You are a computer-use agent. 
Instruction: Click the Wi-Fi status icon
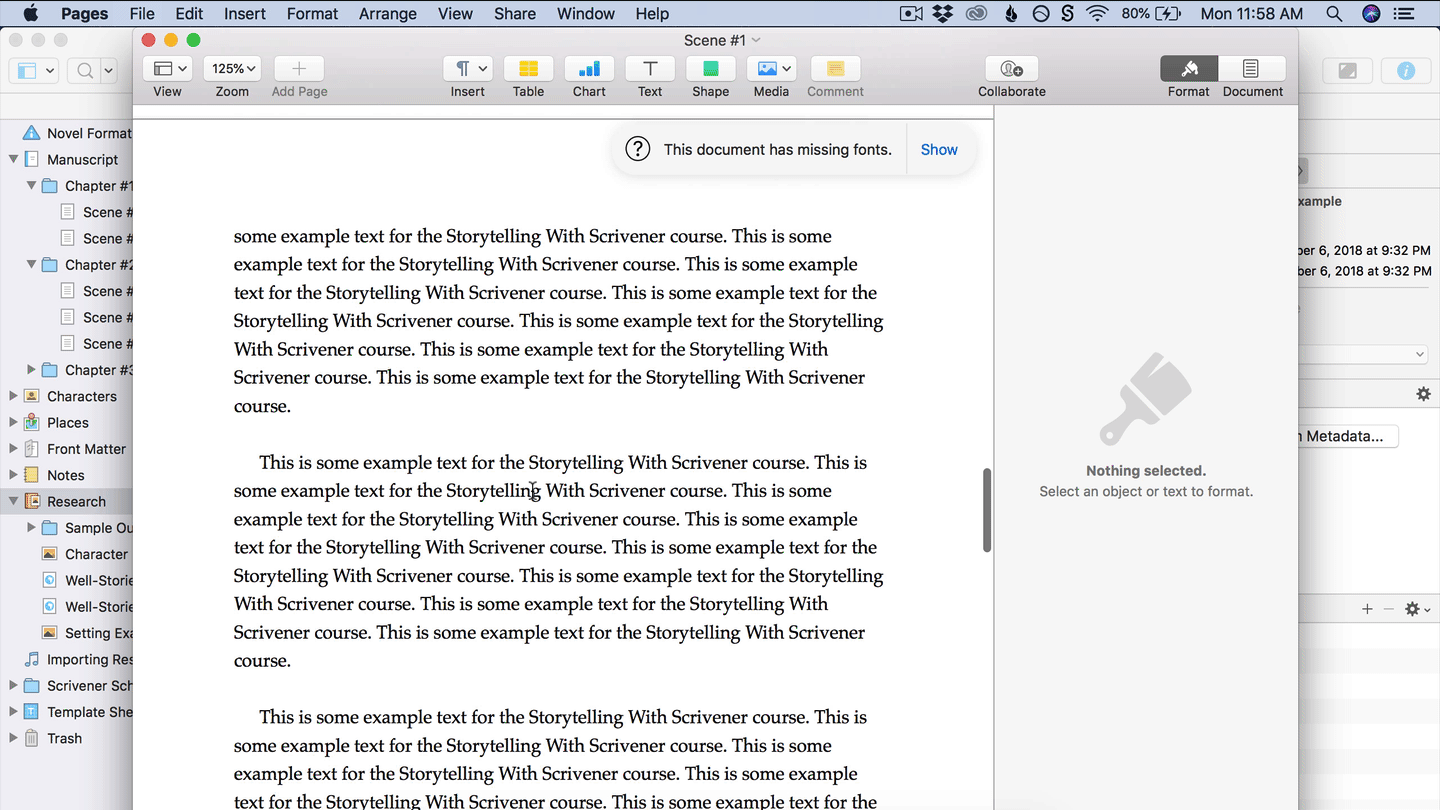point(1098,14)
